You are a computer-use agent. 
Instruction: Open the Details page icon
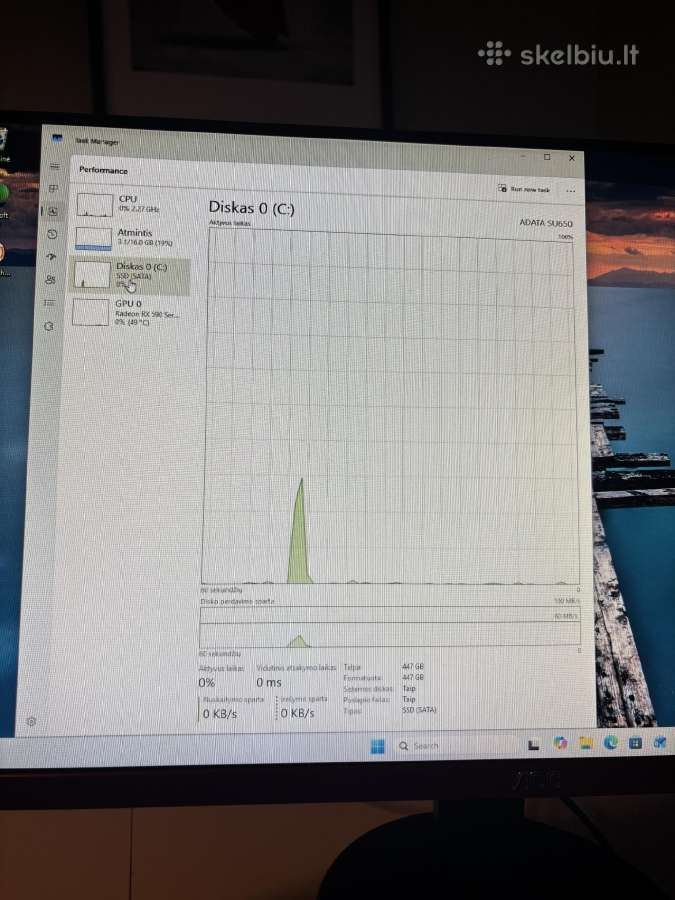click(x=50, y=302)
